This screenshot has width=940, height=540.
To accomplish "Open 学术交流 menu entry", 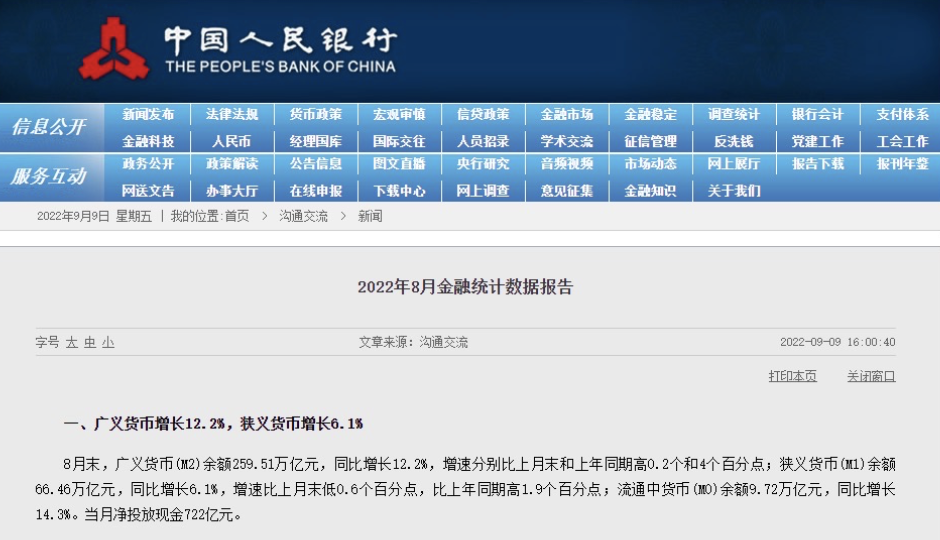I will [567, 141].
